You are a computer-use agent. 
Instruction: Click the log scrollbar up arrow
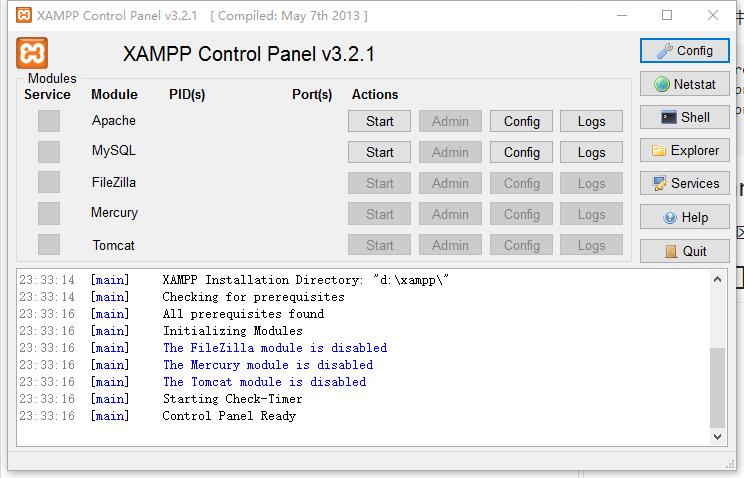717,279
